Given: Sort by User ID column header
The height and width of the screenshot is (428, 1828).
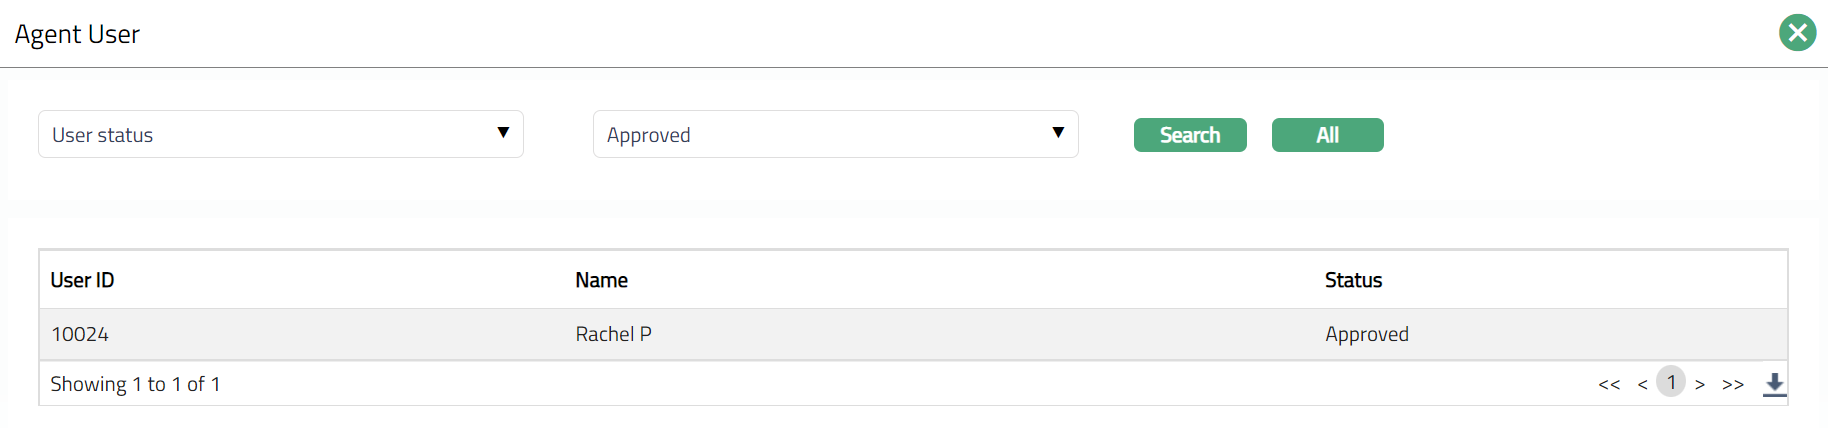Looking at the screenshot, I should (x=82, y=280).
